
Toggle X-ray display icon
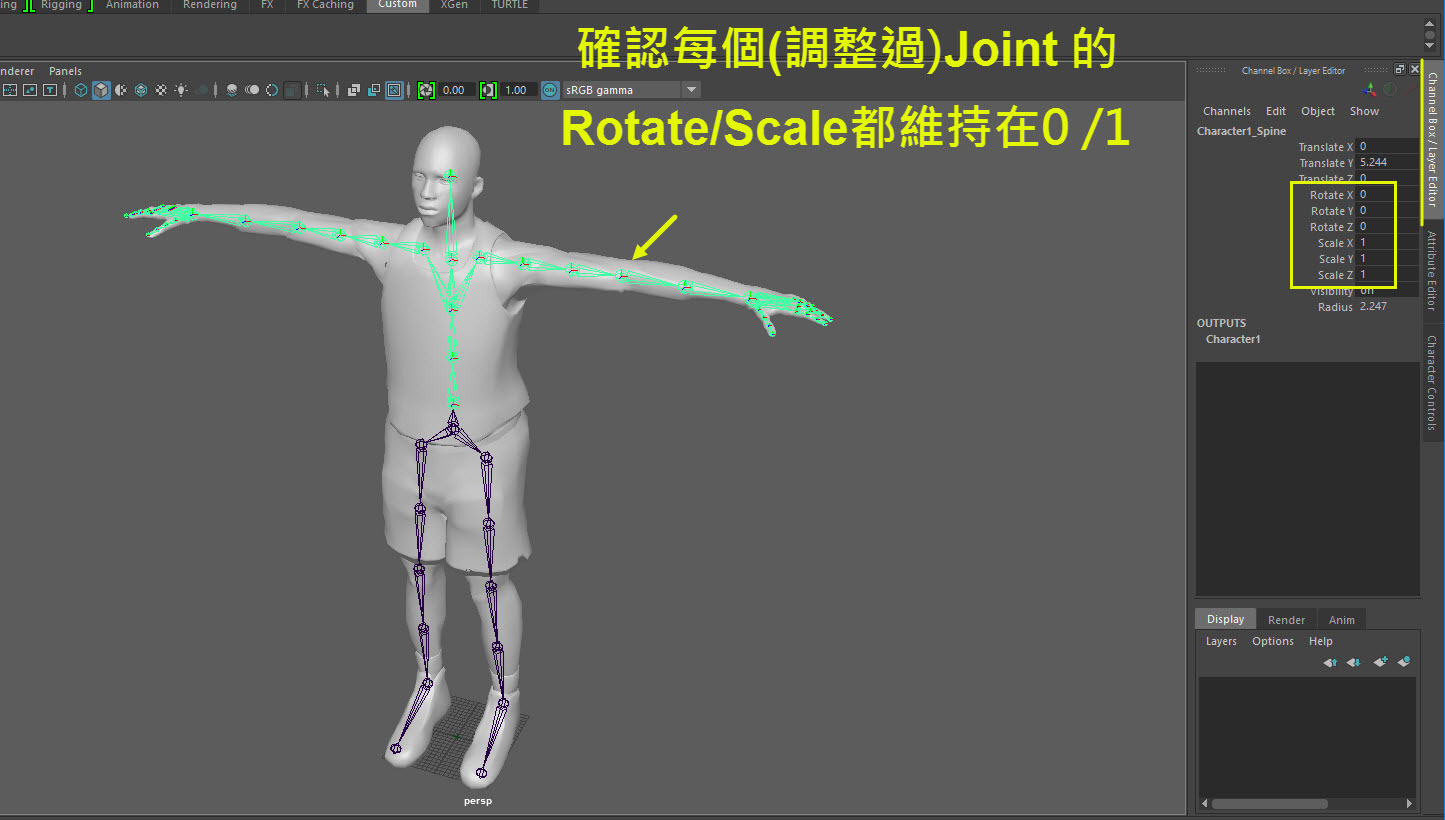(x=353, y=90)
